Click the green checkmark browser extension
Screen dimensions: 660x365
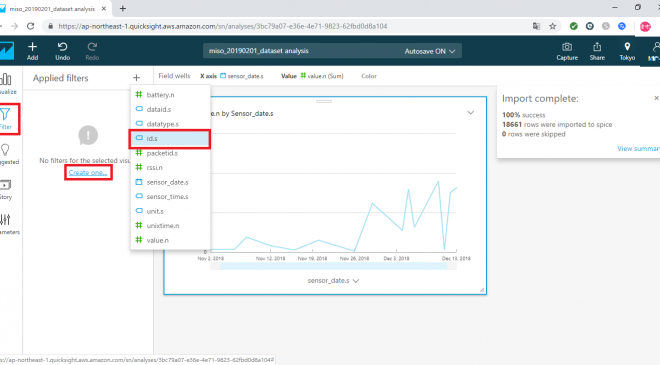coord(573,26)
